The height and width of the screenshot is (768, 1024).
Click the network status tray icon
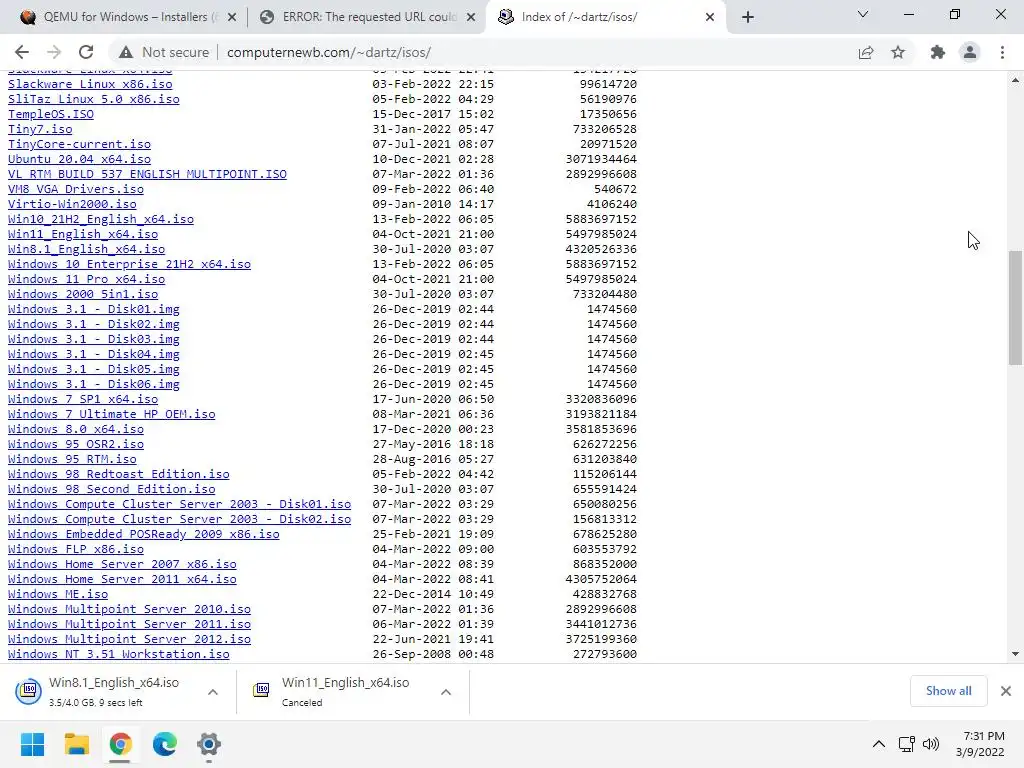(906, 744)
